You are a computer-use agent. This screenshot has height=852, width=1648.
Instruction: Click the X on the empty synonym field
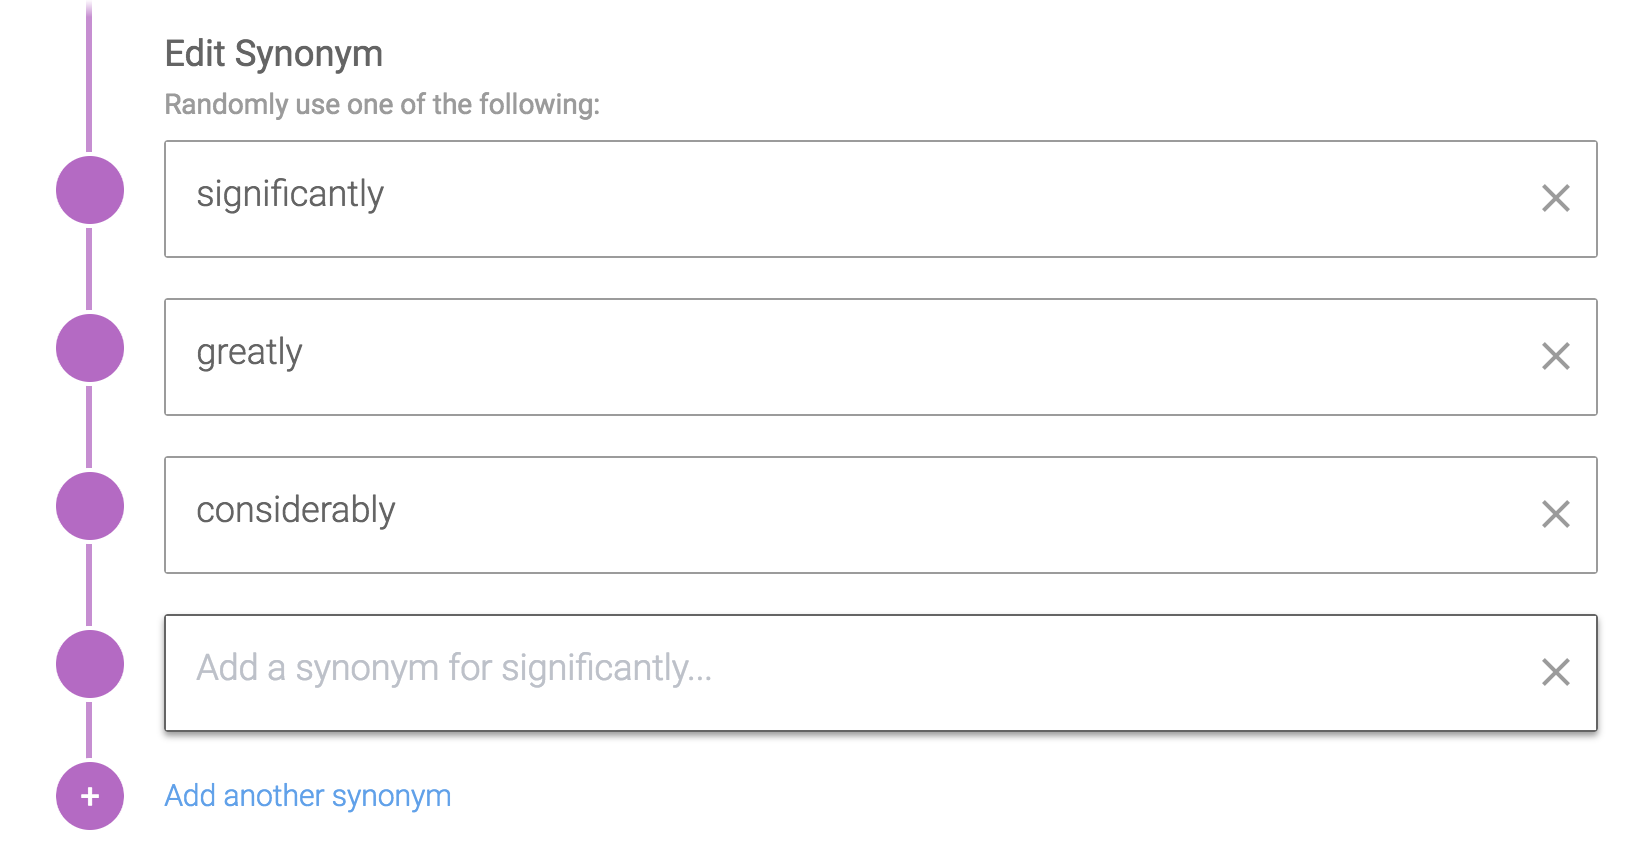(1555, 672)
